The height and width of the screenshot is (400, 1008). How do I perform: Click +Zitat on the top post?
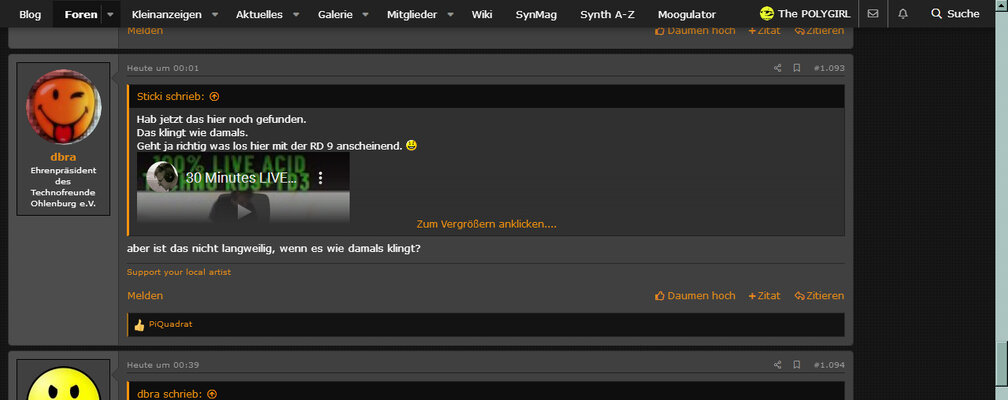(764, 31)
